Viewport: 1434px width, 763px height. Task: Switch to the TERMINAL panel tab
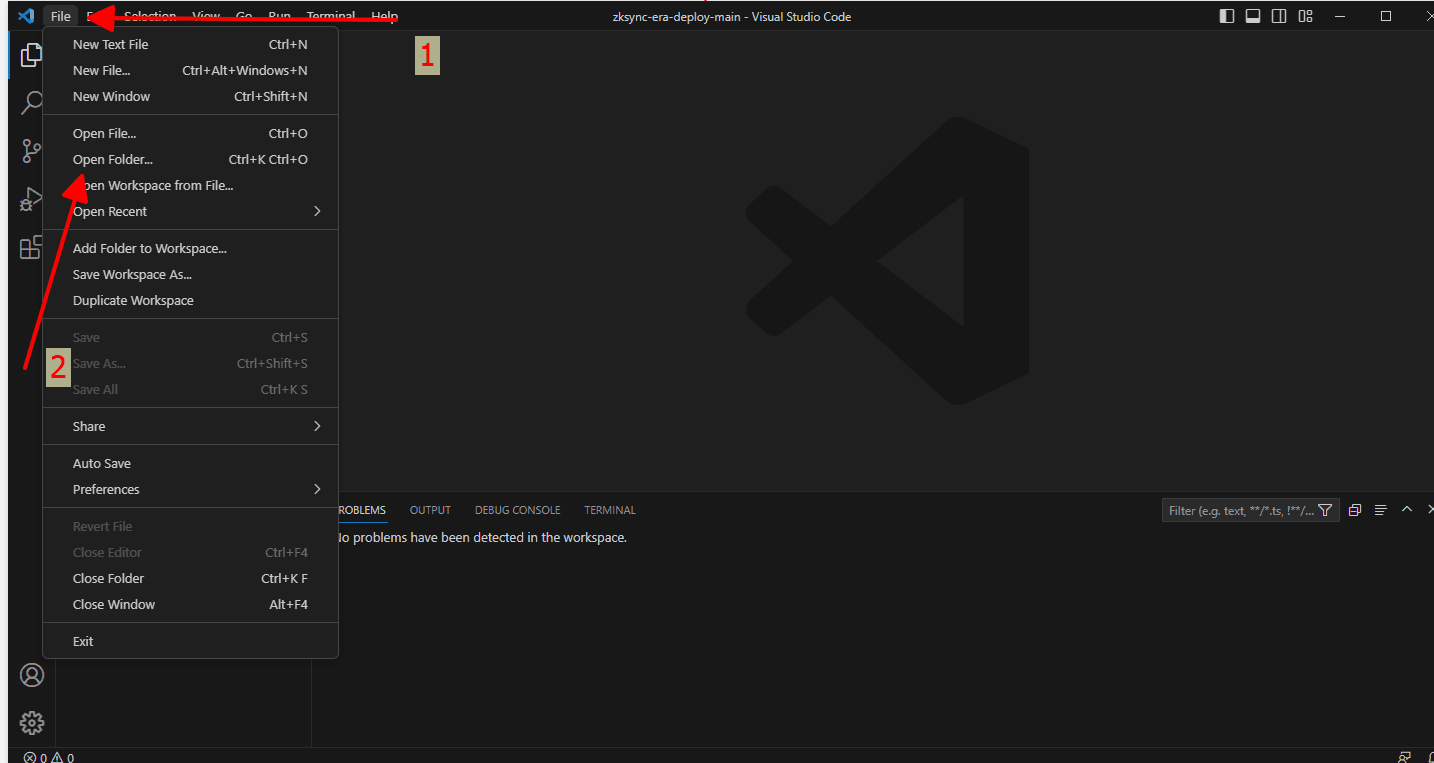(x=610, y=510)
